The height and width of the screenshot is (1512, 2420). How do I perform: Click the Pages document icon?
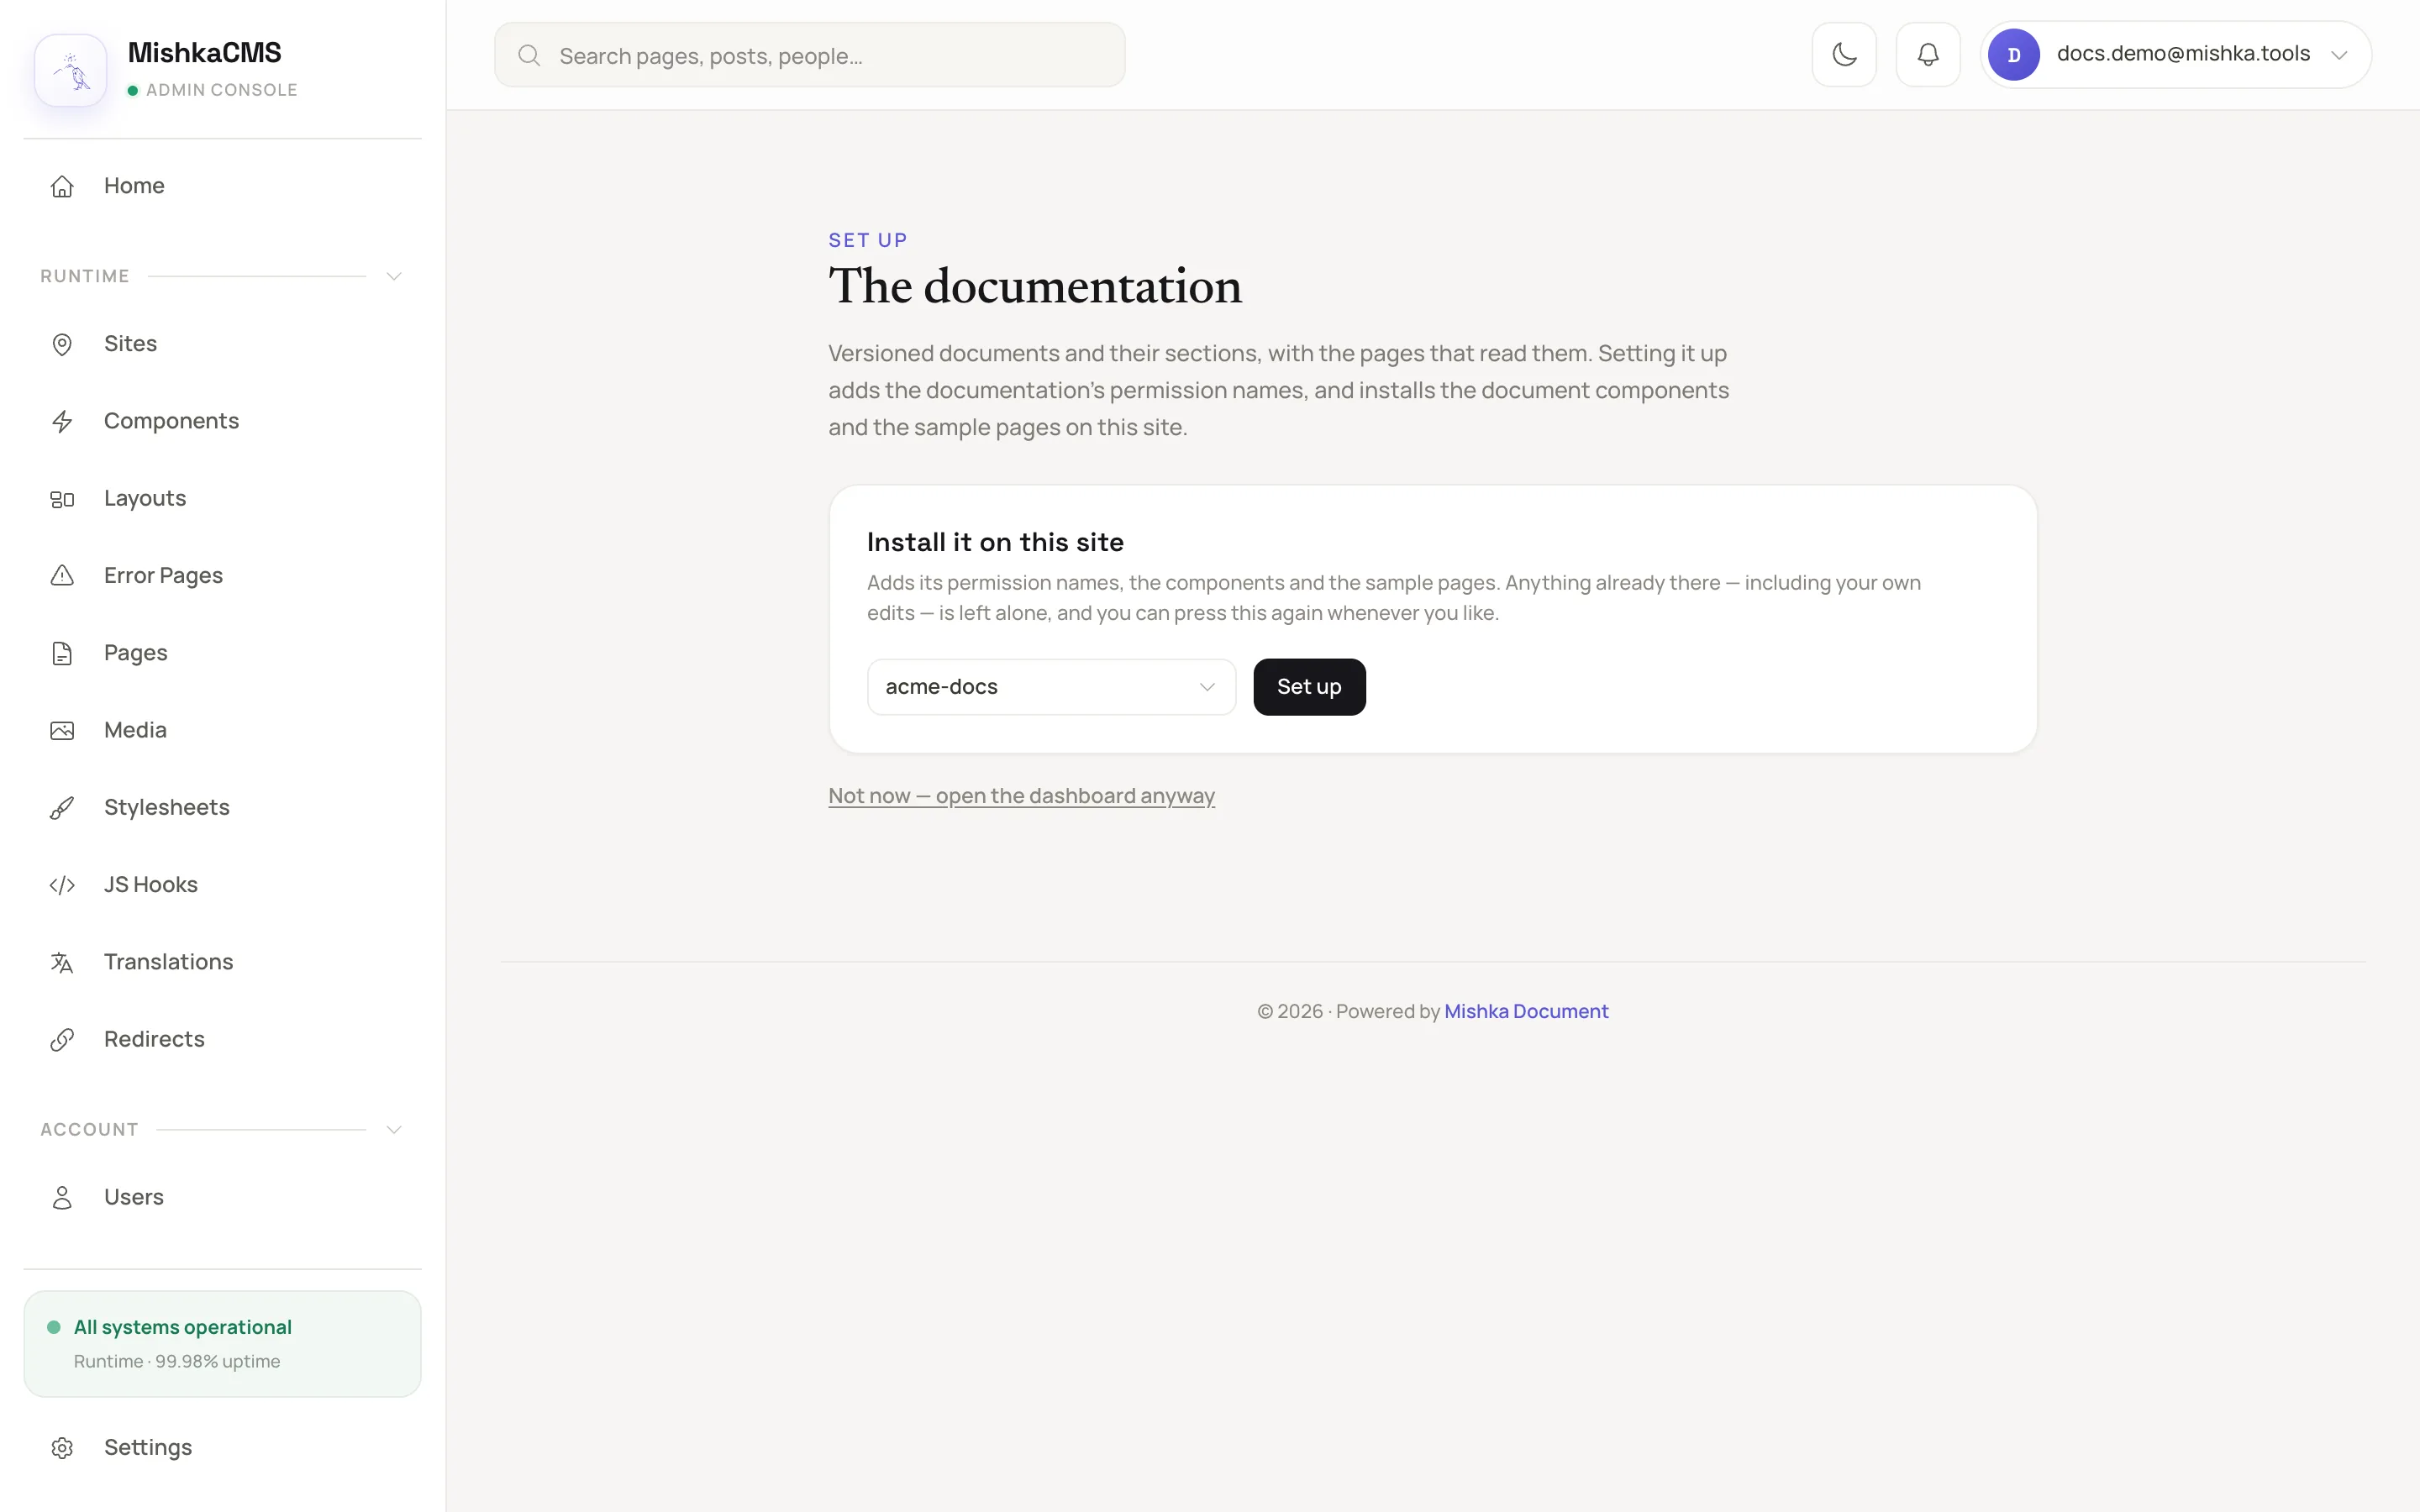62,653
